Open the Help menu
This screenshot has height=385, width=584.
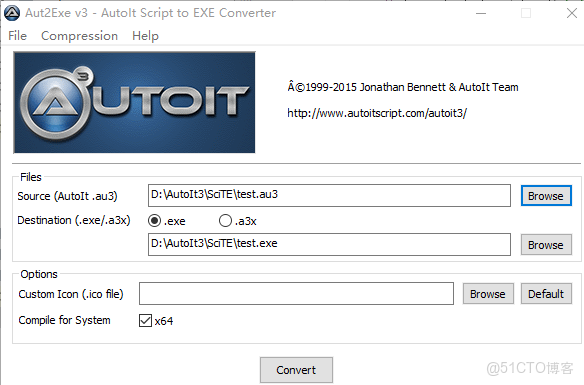tap(145, 36)
